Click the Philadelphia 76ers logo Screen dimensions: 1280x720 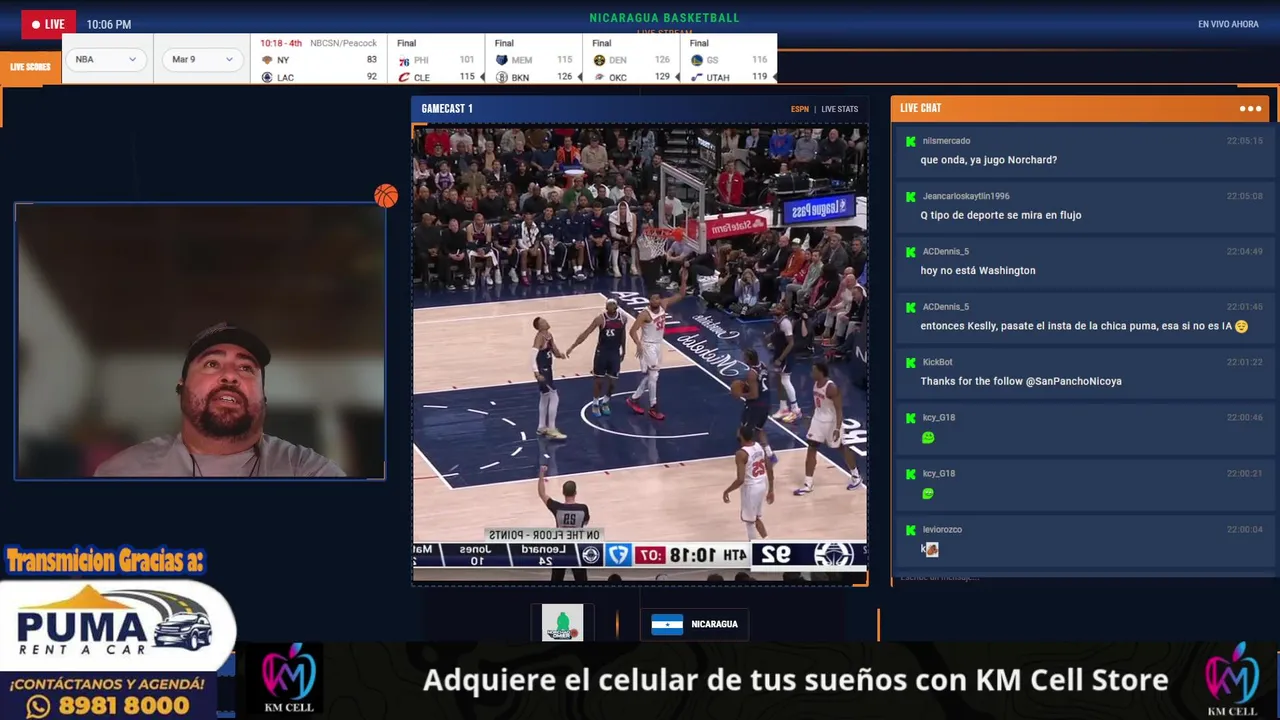coord(403,60)
